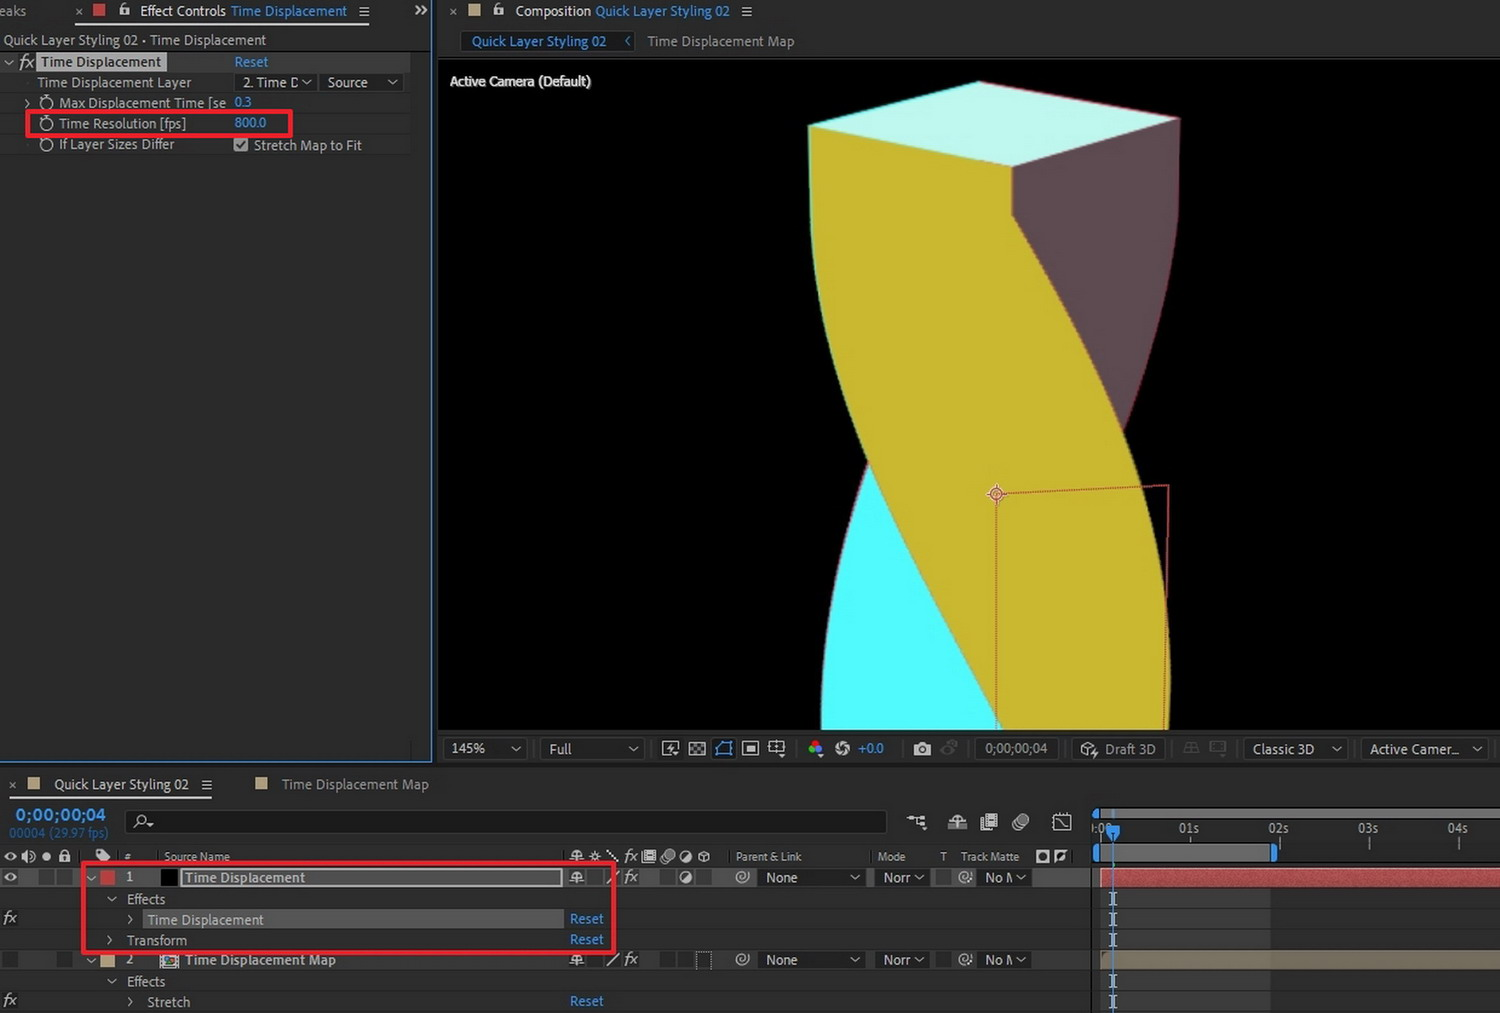1500x1013 pixels.
Task: Click the Time Resolution value 800.0
Action: [250, 123]
